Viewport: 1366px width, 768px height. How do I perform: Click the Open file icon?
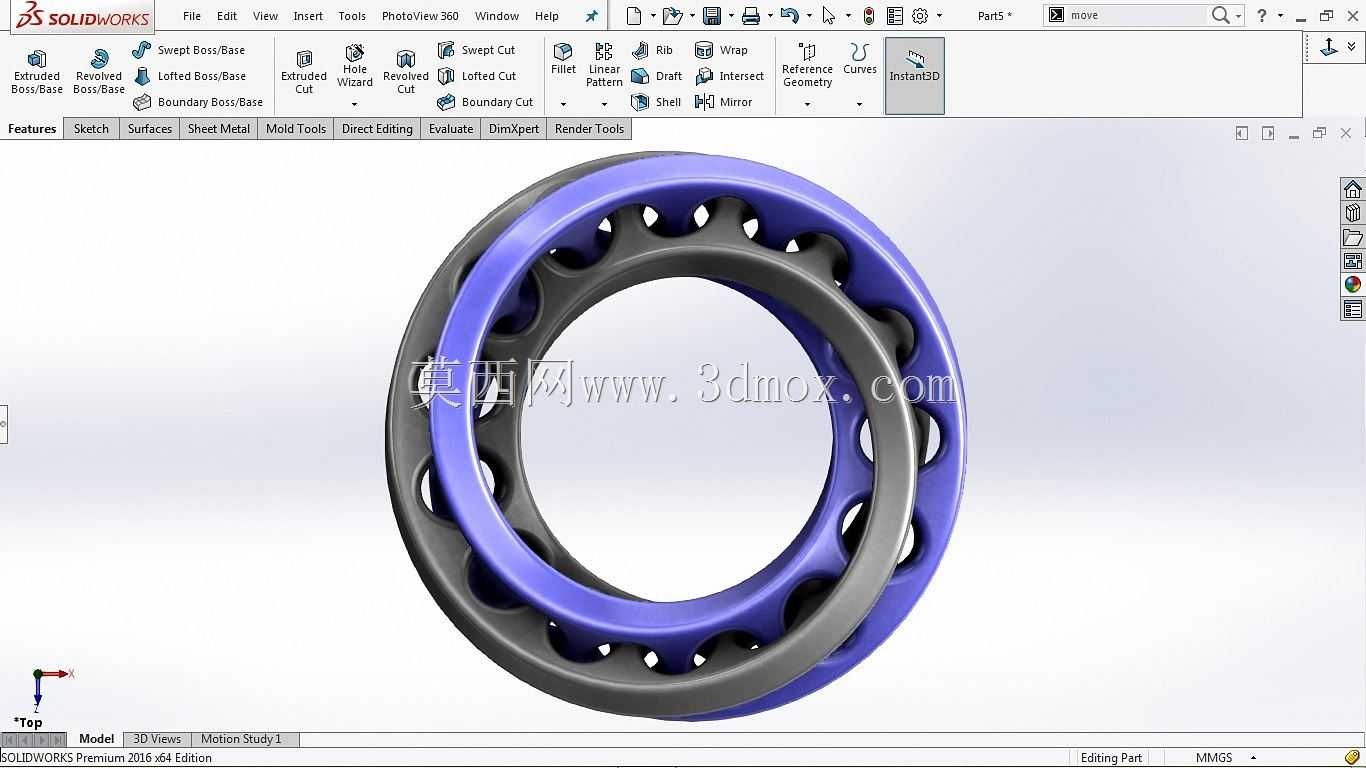point(673,16)
